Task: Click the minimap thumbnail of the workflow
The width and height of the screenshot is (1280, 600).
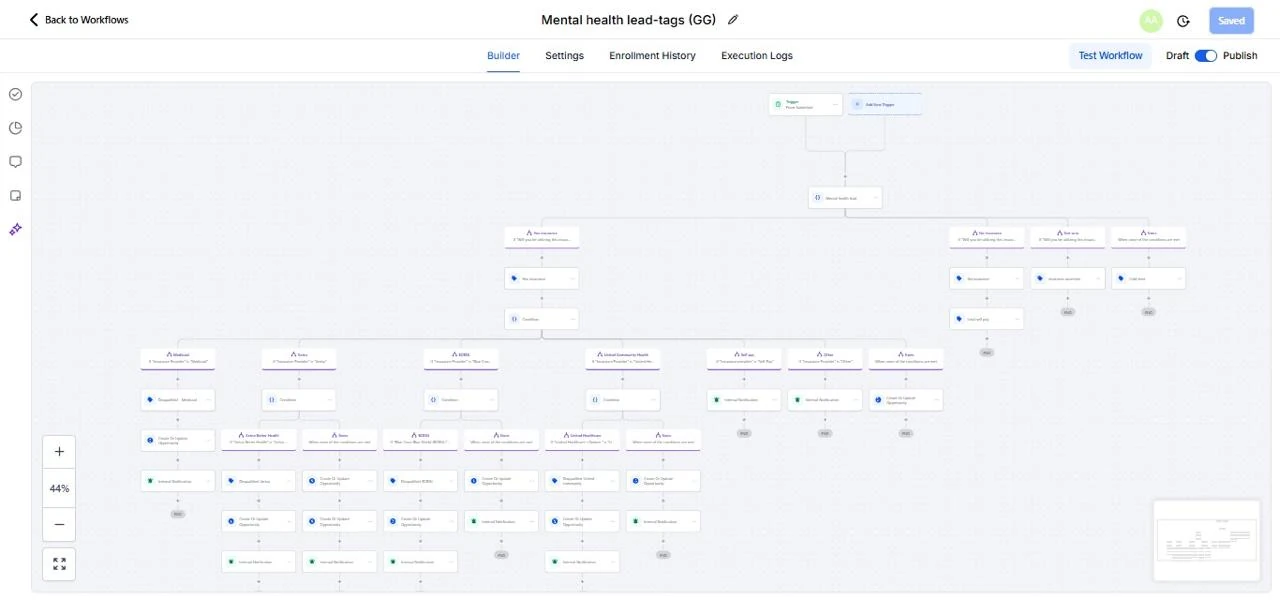Action: coord(1206,540)
